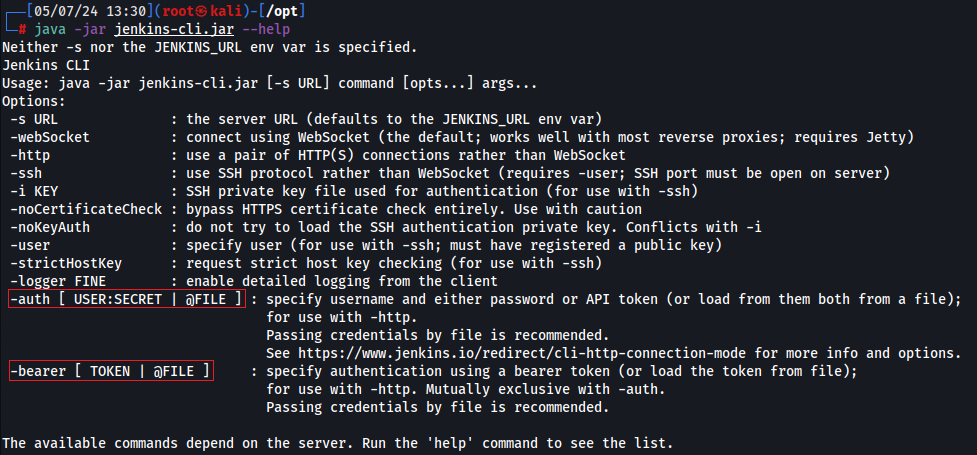The height and width of the screenshot is (455, 977).
Task: Click the red-boxed -bearer option
Action: coord(110,371)
